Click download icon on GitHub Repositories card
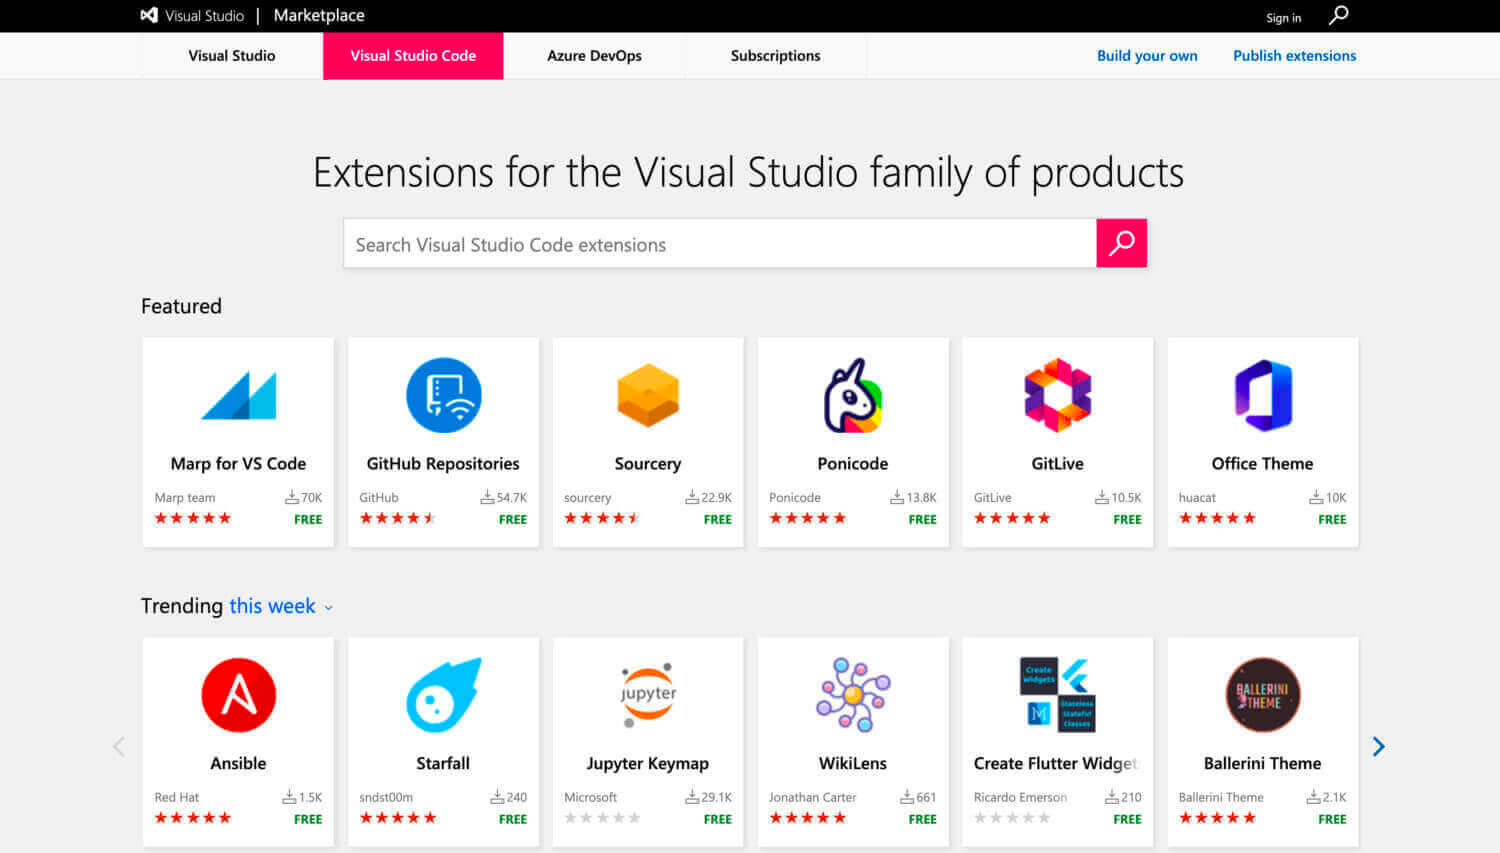 tap(487, 497)
